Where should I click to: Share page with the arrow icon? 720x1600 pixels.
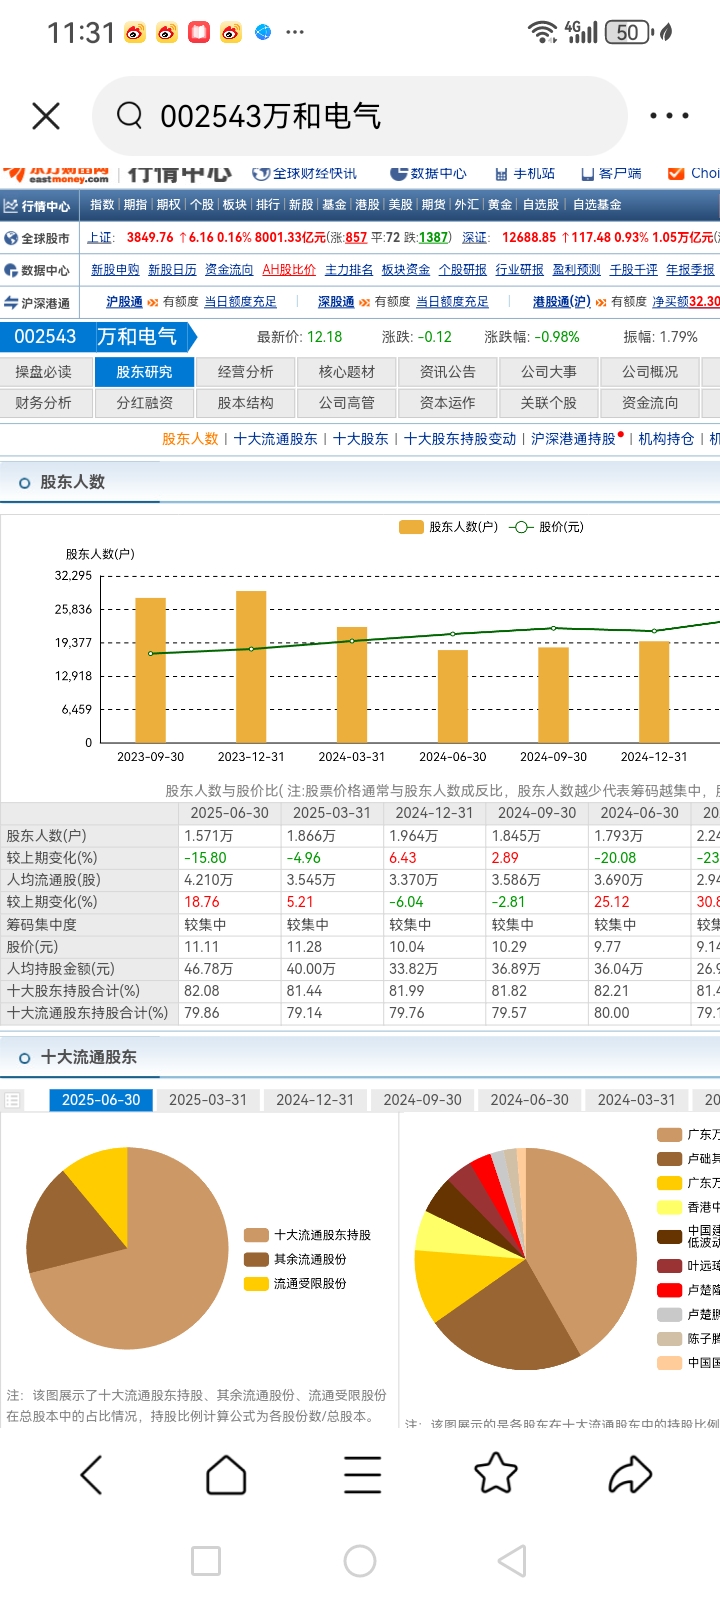click(630, 1475)
